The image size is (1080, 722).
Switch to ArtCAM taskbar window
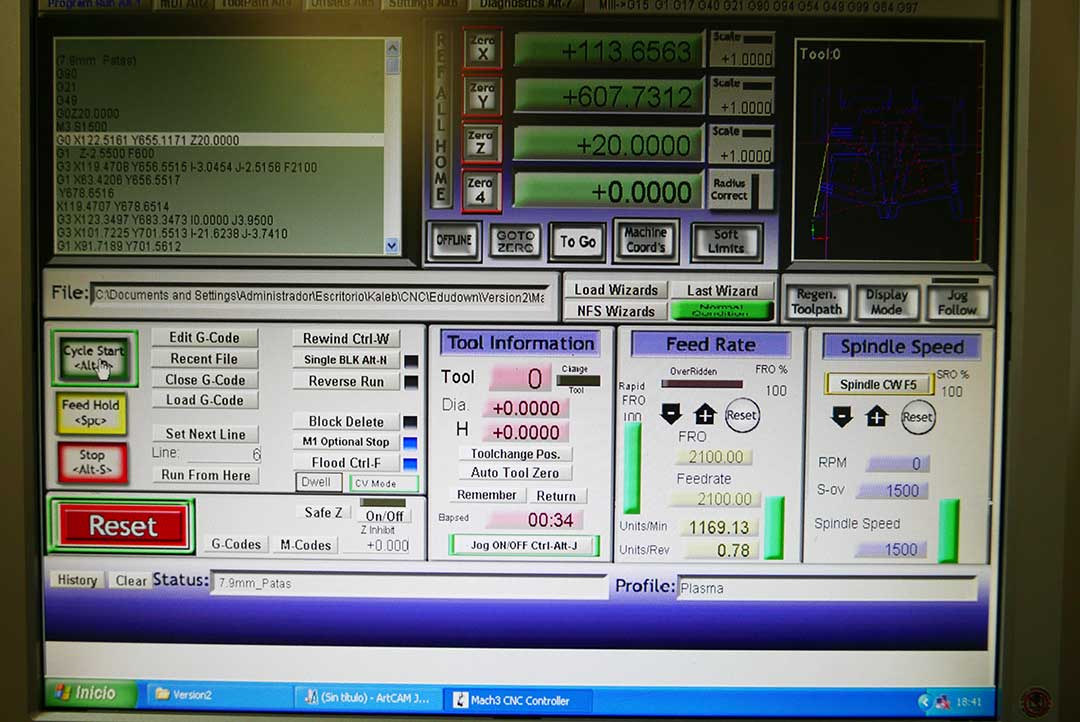369,698
